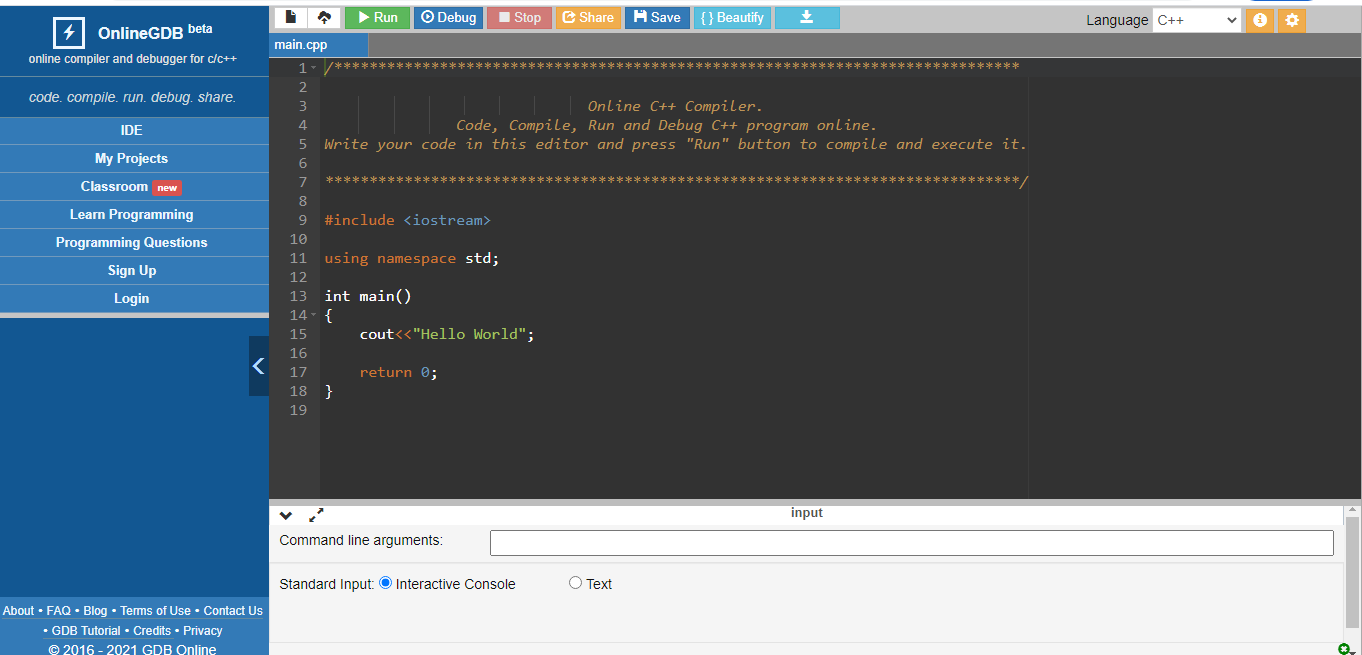Click the orange info icon button
Screen dimensions: 1362x655
coord(1260,20)
